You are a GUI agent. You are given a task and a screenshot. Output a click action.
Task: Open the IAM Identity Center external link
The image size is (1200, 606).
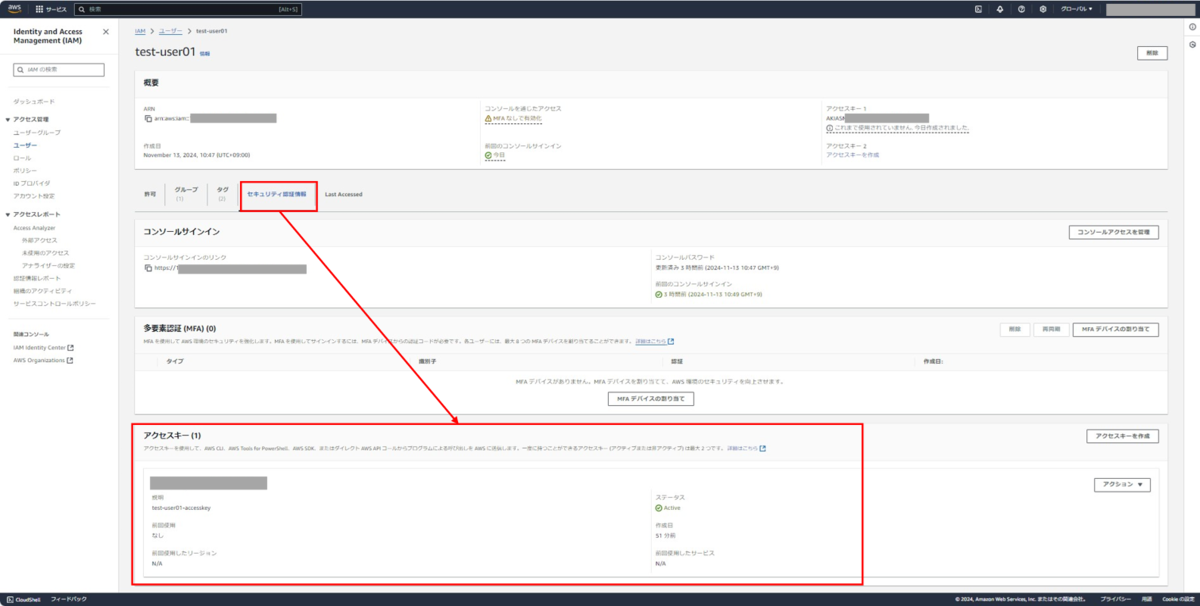tap(43, 348)
